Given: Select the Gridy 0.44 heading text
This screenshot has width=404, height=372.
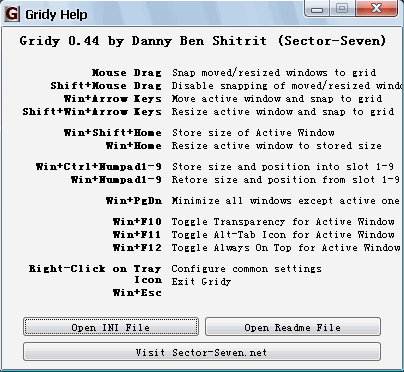Looking at the screenshot, I should [203, 41].
